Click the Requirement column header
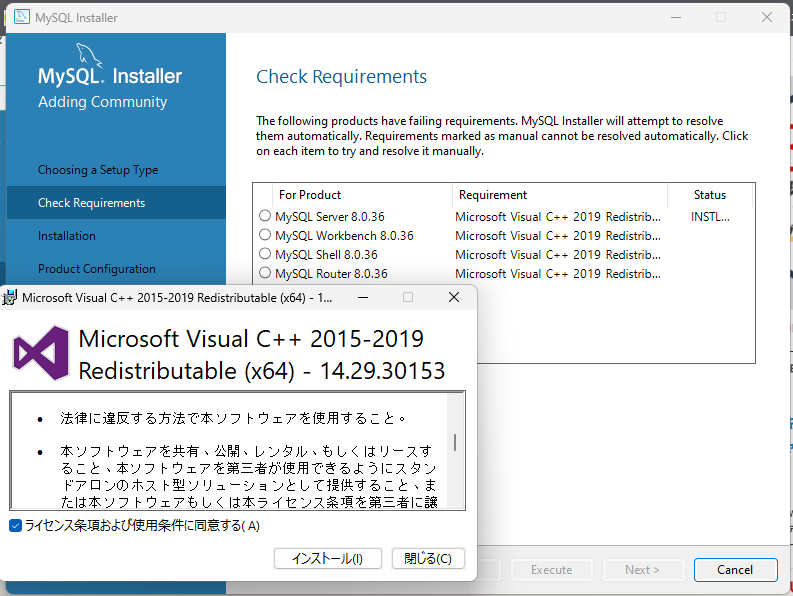 [x=559, y=195]
